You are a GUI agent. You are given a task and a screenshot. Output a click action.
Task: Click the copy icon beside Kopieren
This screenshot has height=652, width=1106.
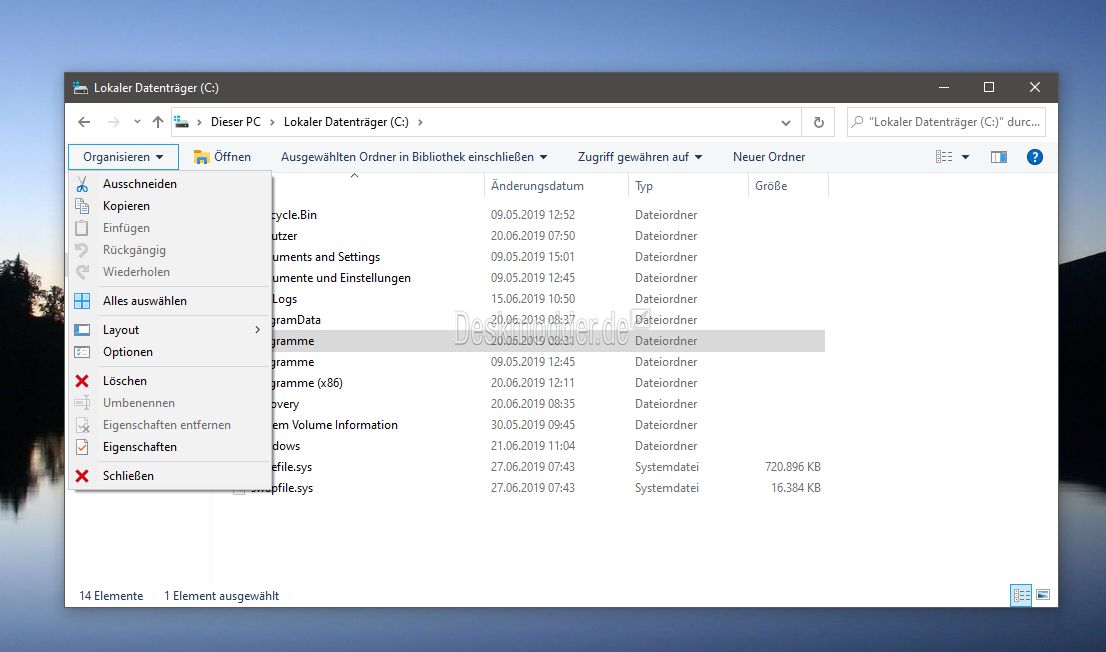[82, 206]
